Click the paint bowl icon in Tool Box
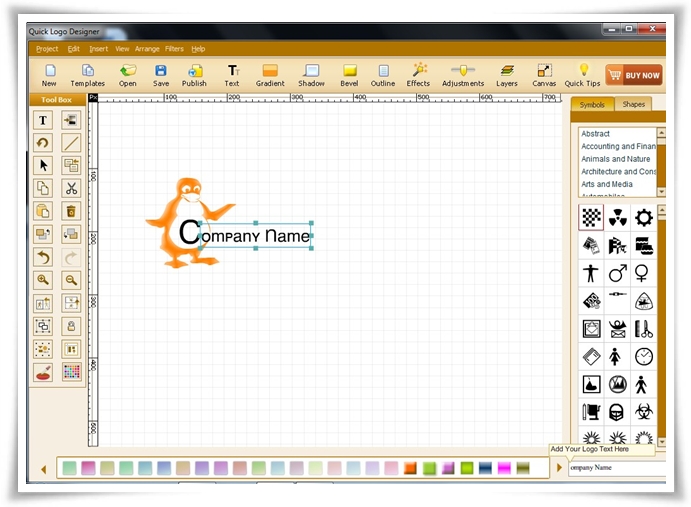 pyautogui.click(x=43, y=373)
